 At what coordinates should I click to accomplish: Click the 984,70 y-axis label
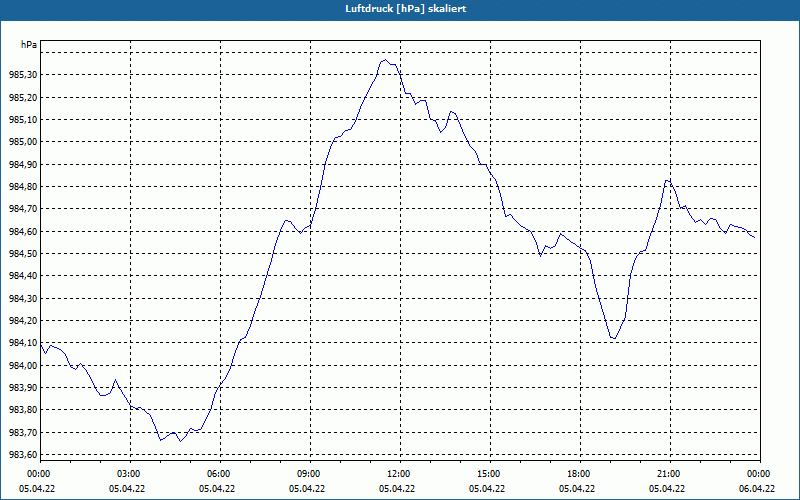23,209
